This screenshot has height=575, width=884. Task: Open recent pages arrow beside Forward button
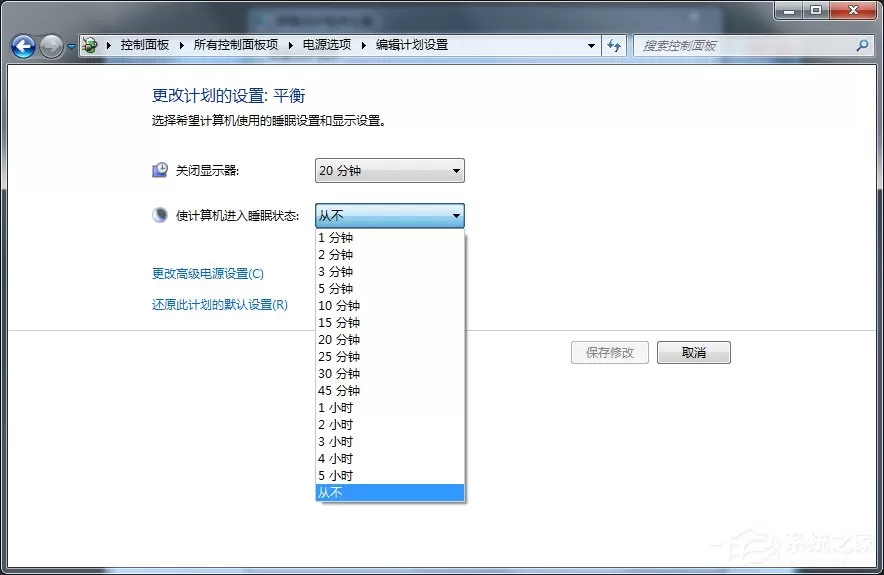point(71,47)
